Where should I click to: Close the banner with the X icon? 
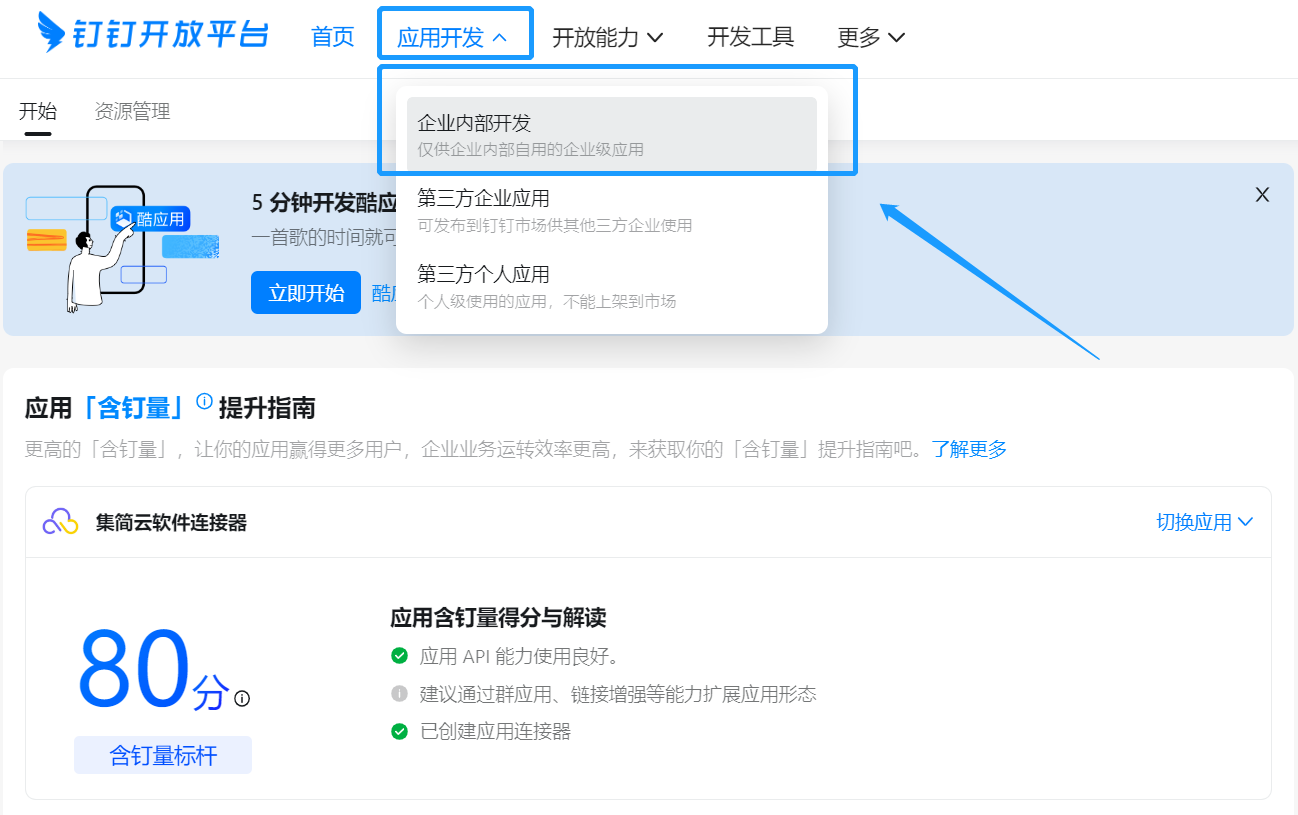click(1262, 195)
